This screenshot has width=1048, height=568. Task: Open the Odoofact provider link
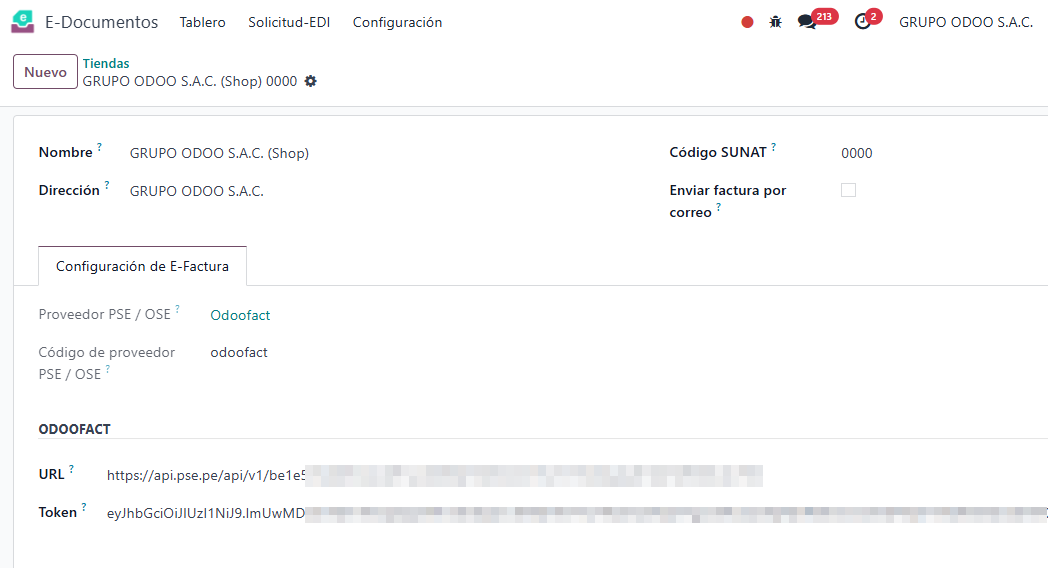[240, 315]
